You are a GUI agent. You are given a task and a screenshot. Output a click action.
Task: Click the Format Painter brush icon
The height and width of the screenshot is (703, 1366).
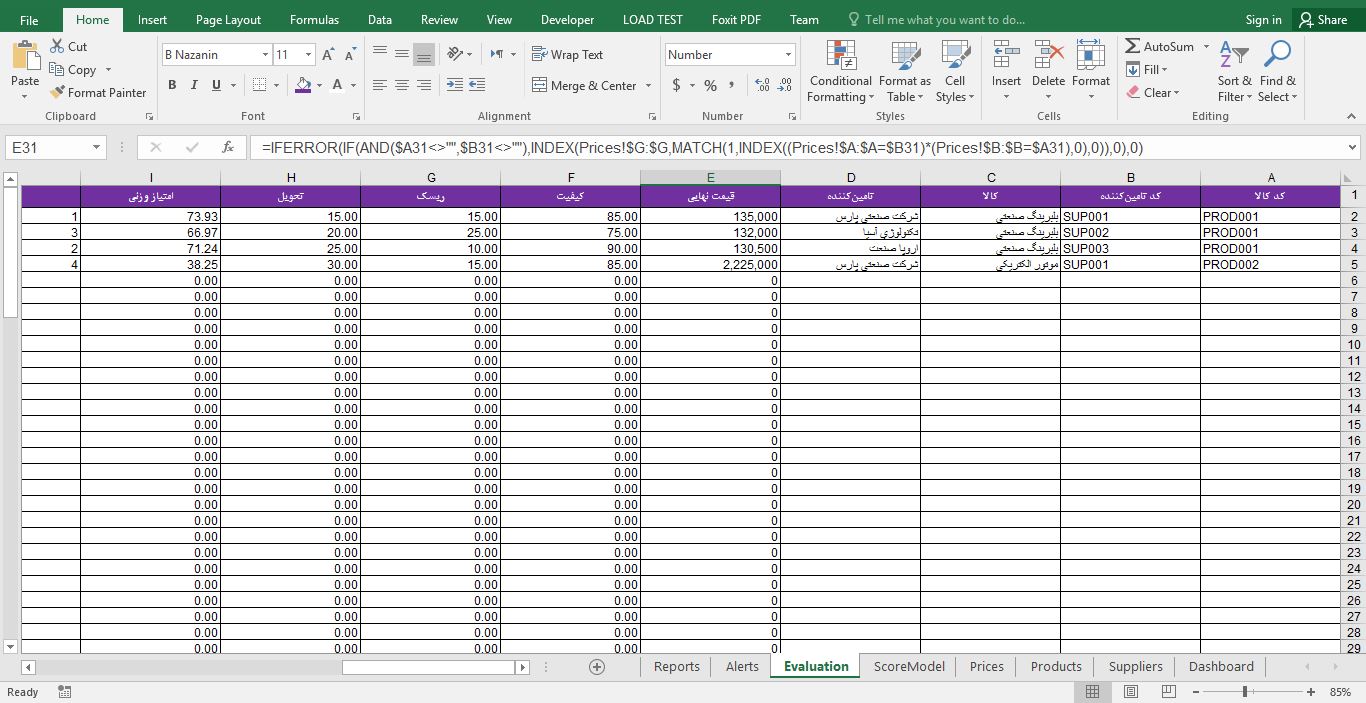tap(57, 93)
